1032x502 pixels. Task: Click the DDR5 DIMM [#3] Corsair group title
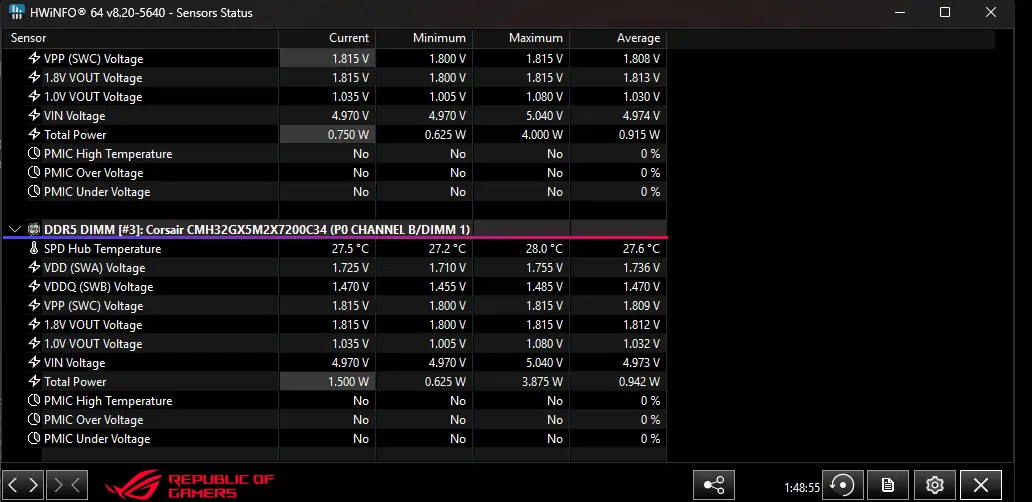point(257,230)
